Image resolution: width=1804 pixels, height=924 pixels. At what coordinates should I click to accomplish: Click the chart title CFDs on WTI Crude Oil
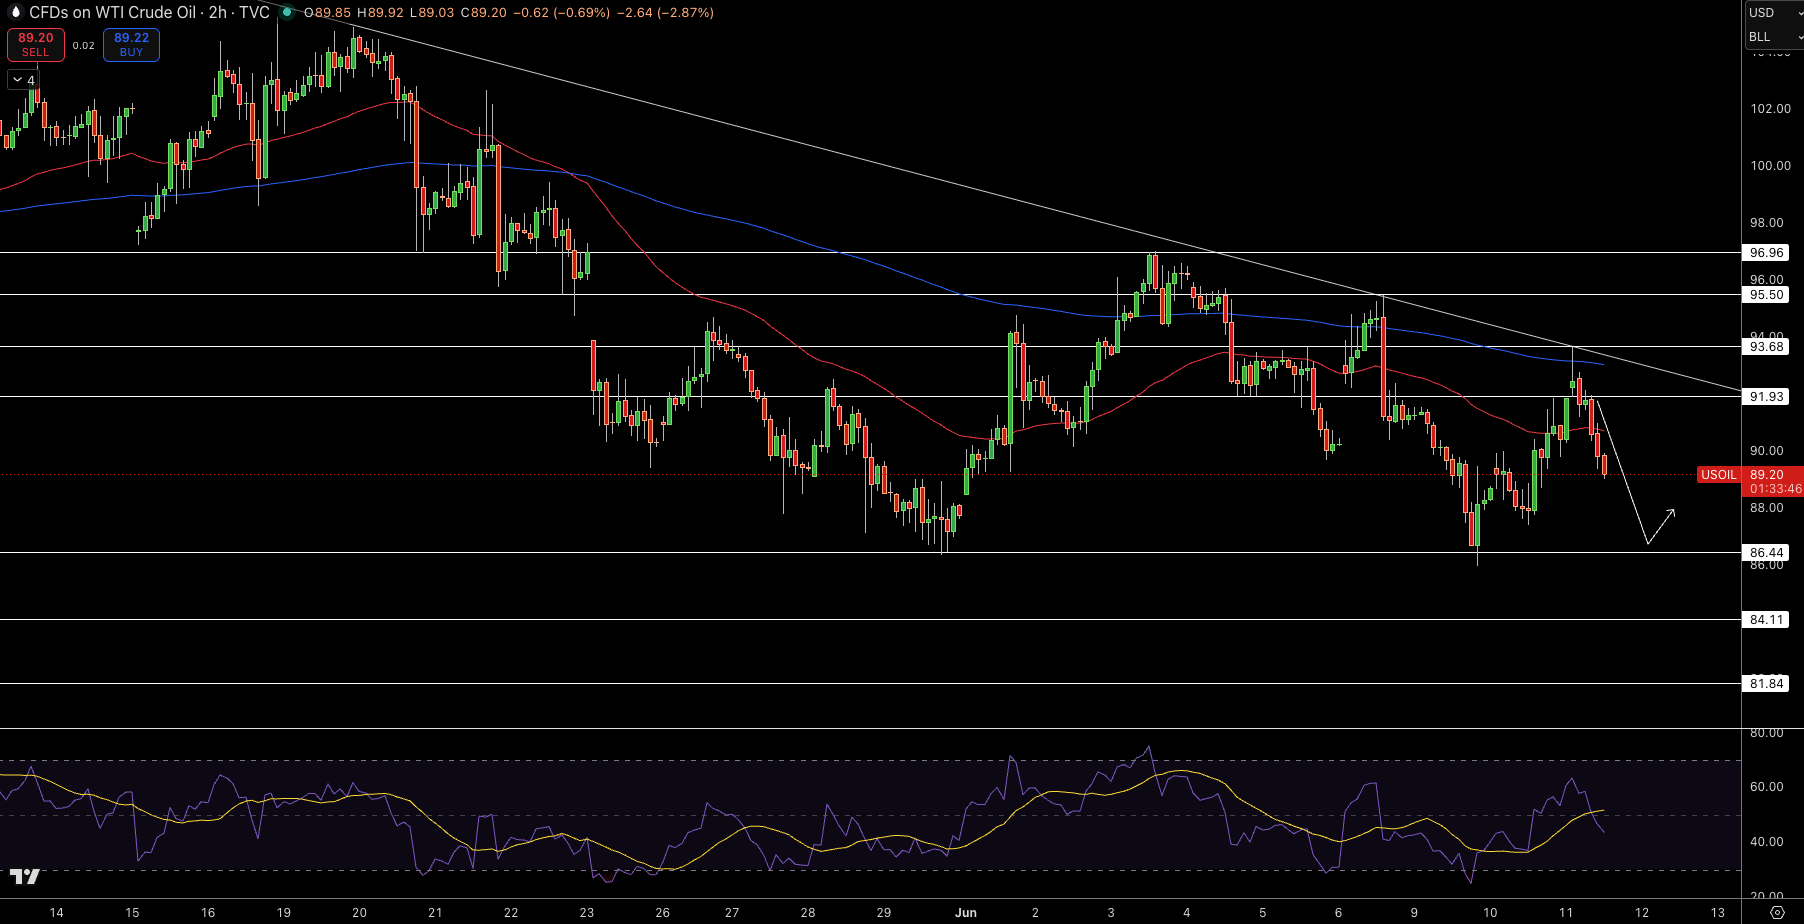[x=112, y=12]
